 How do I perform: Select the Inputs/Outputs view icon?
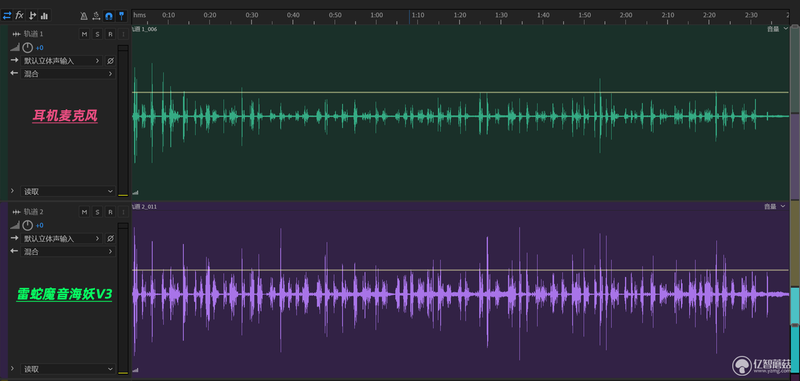7,16
